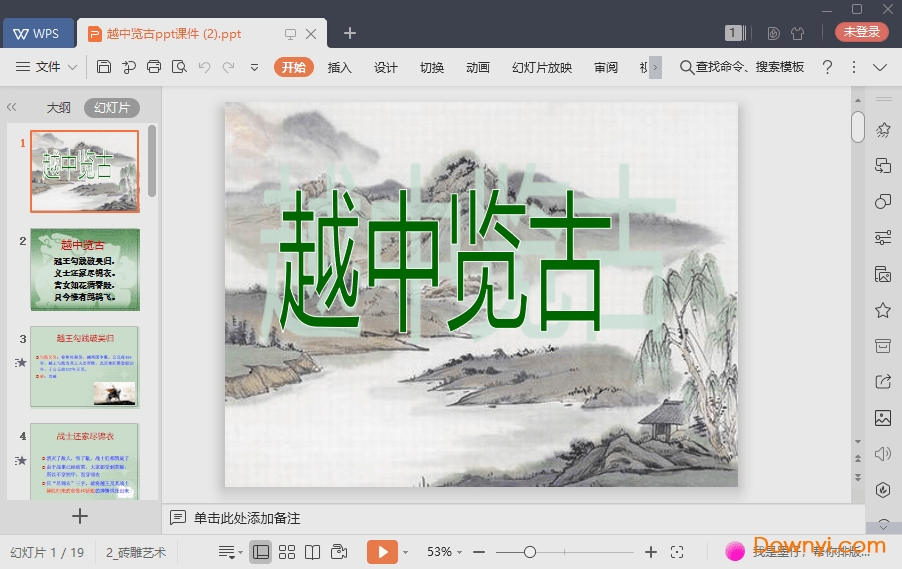The image size is (902, 569).
Task: Zoom in with plus button
Action: pyautogui.click(x=651, y=552)
